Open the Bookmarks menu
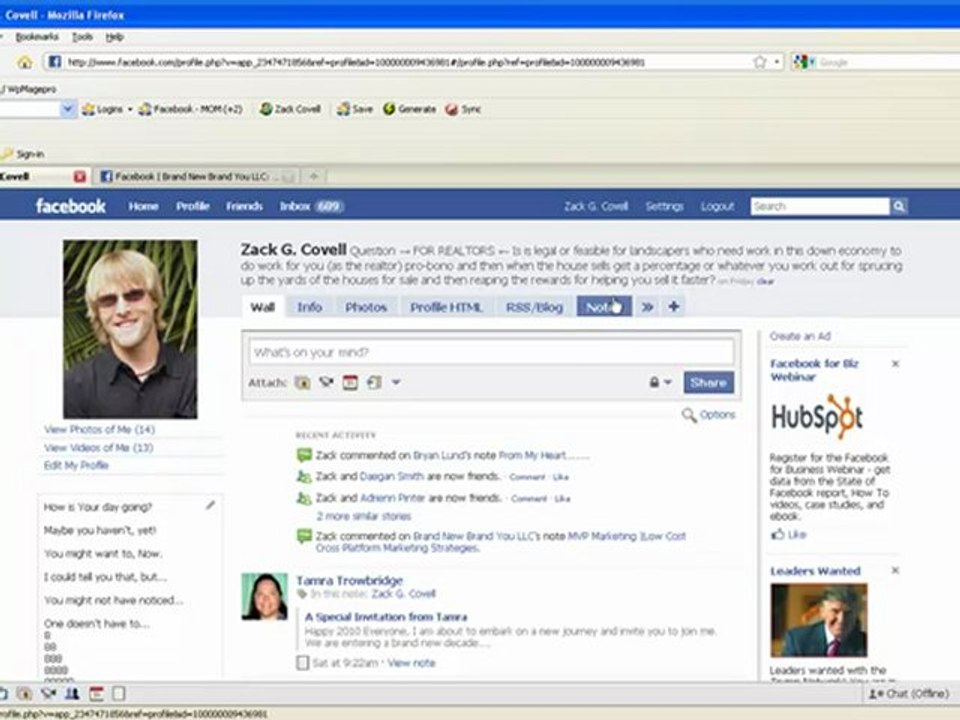 (37, 37)
